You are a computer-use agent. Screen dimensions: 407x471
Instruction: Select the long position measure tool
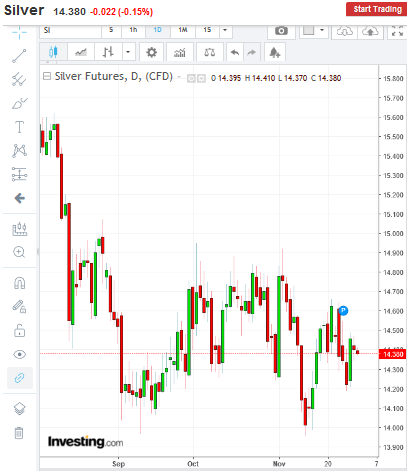(19, 174)
